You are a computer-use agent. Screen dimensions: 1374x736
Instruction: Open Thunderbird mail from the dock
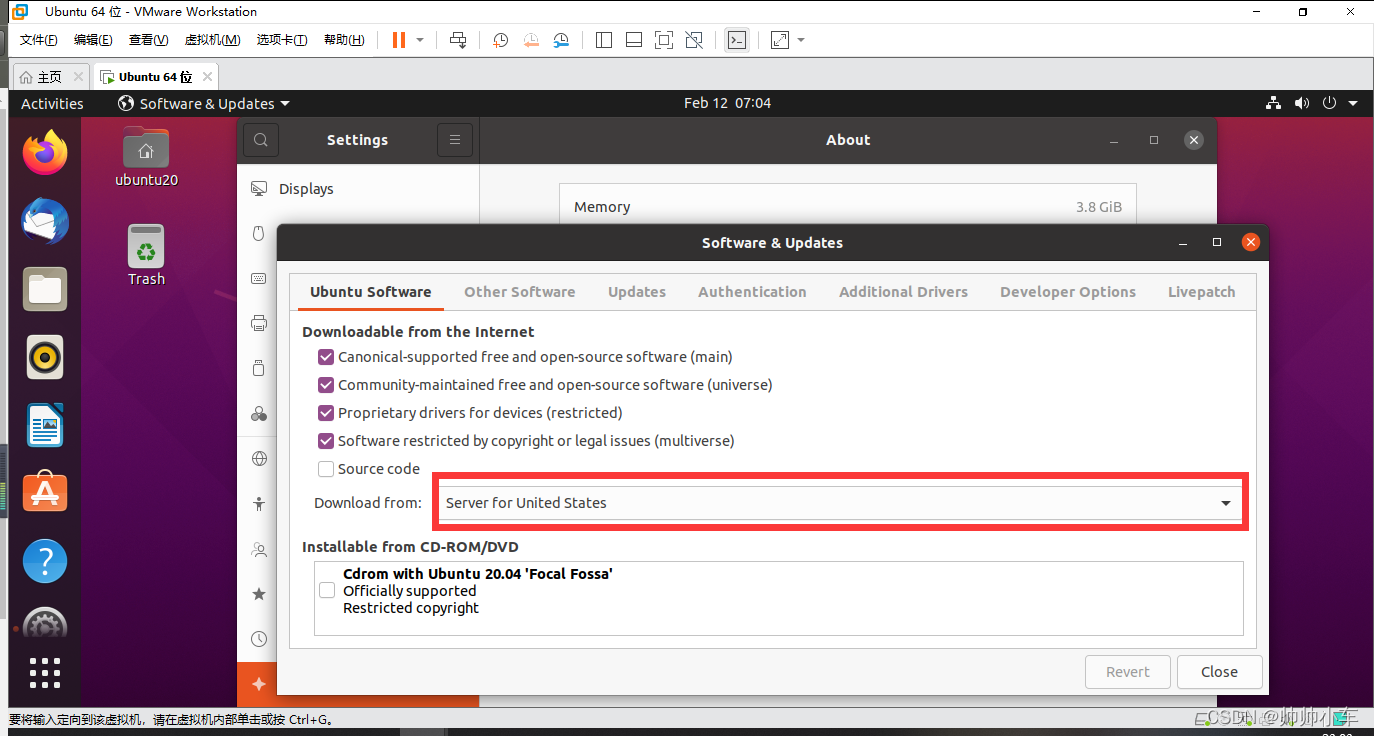[45, 222]
